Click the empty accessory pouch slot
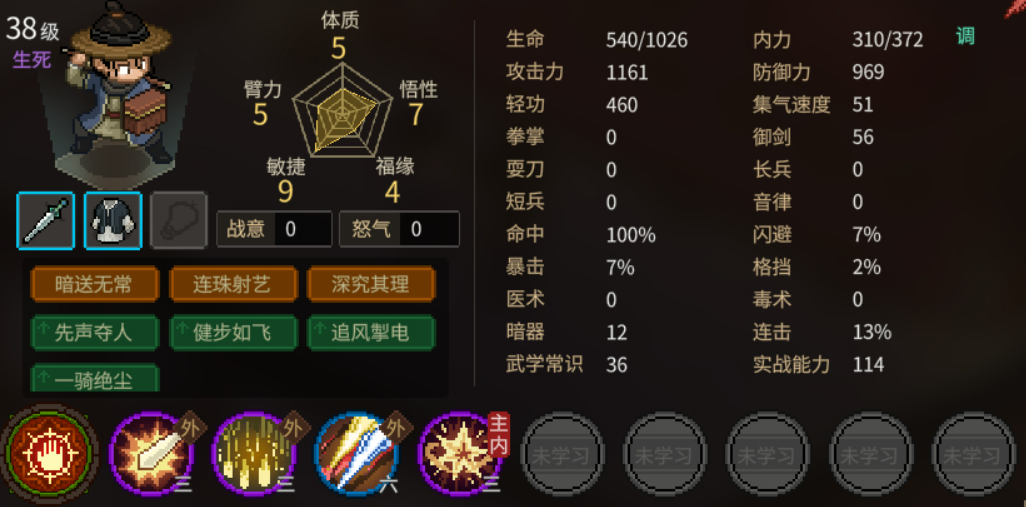 pyautogui.click(x=179, y=221)
